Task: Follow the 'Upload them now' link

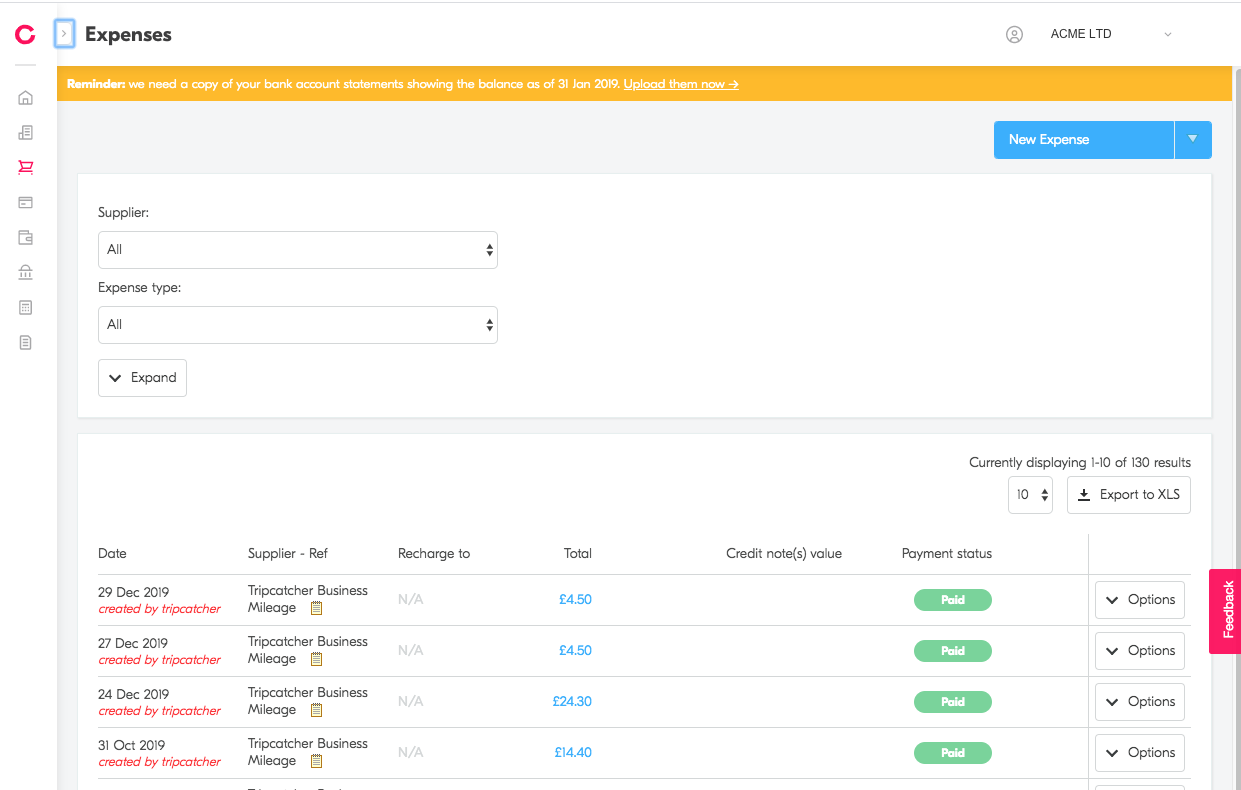Action: [x=681, y=84]
